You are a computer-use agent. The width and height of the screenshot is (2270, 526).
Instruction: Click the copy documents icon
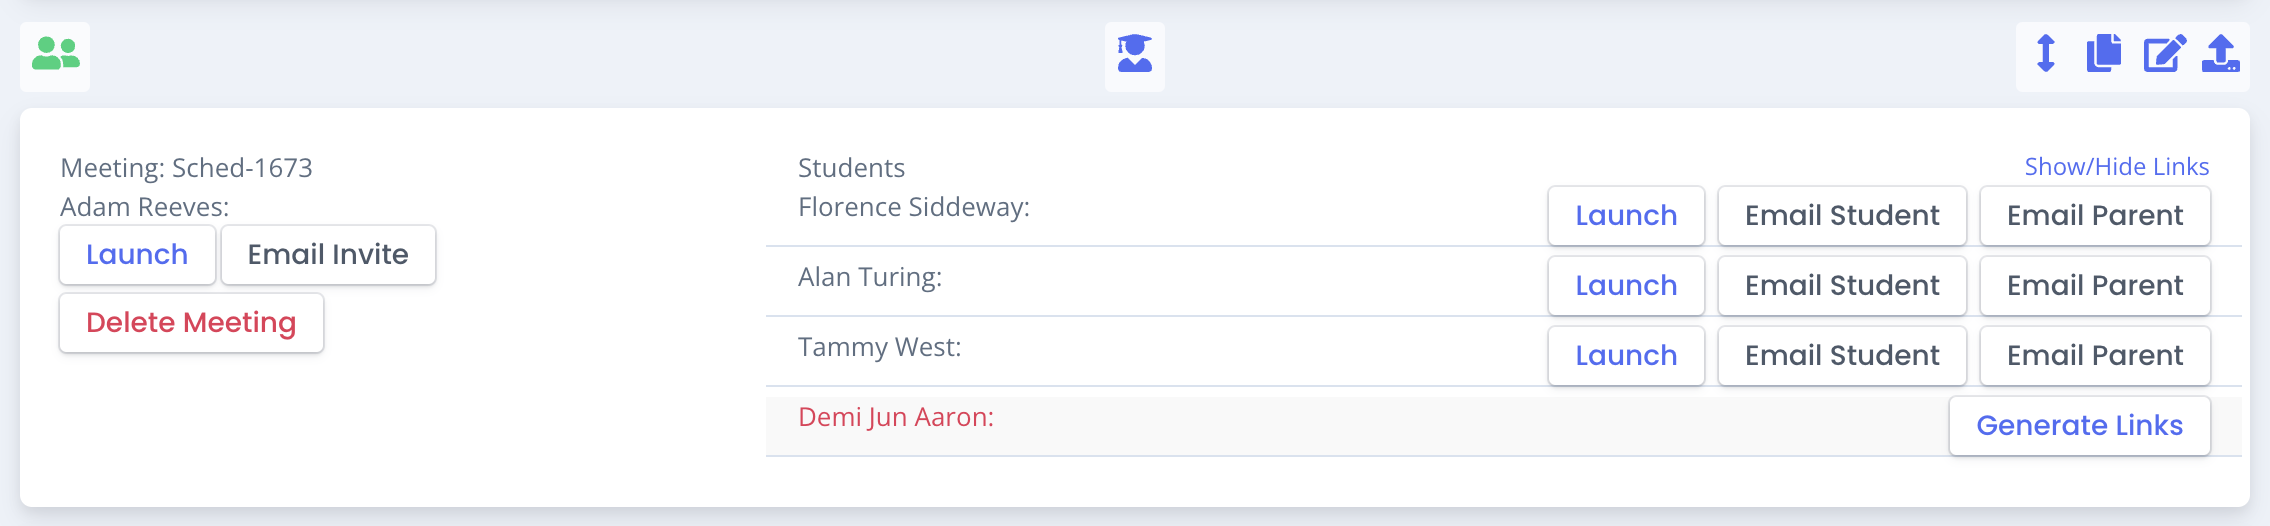(2104, 53)
